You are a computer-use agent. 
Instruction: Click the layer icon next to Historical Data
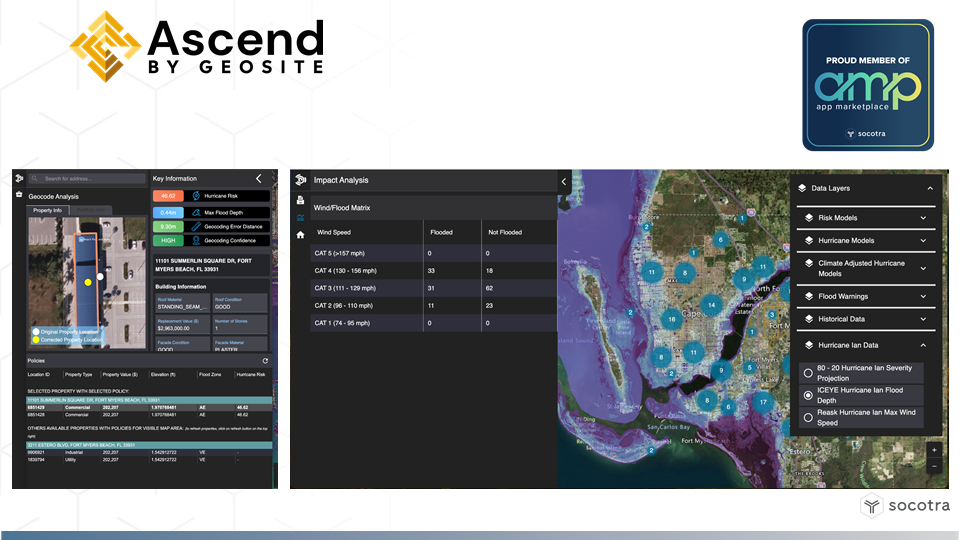[809, 319]
